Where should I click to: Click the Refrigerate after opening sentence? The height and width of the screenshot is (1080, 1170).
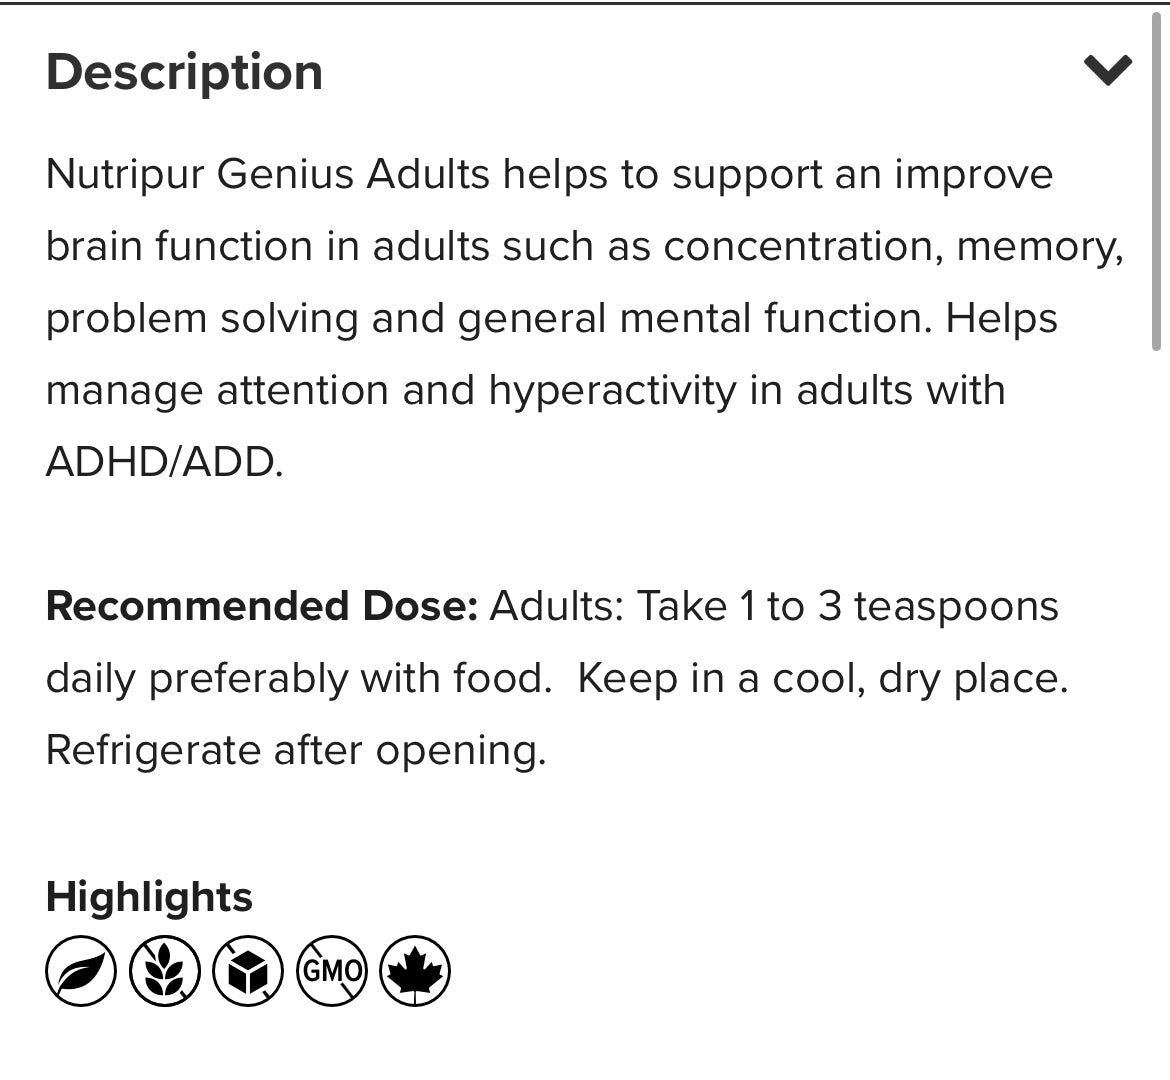coord(296,750)
